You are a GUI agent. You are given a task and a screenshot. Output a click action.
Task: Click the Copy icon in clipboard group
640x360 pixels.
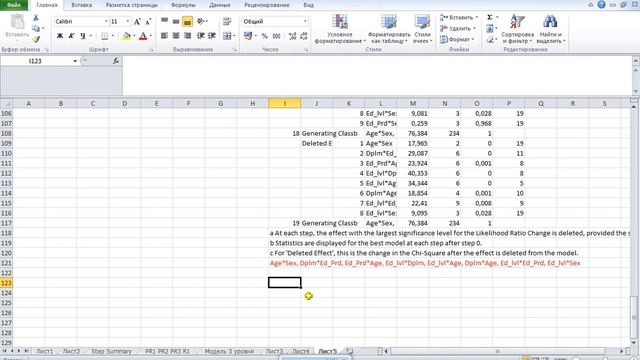tap(36, 28)
